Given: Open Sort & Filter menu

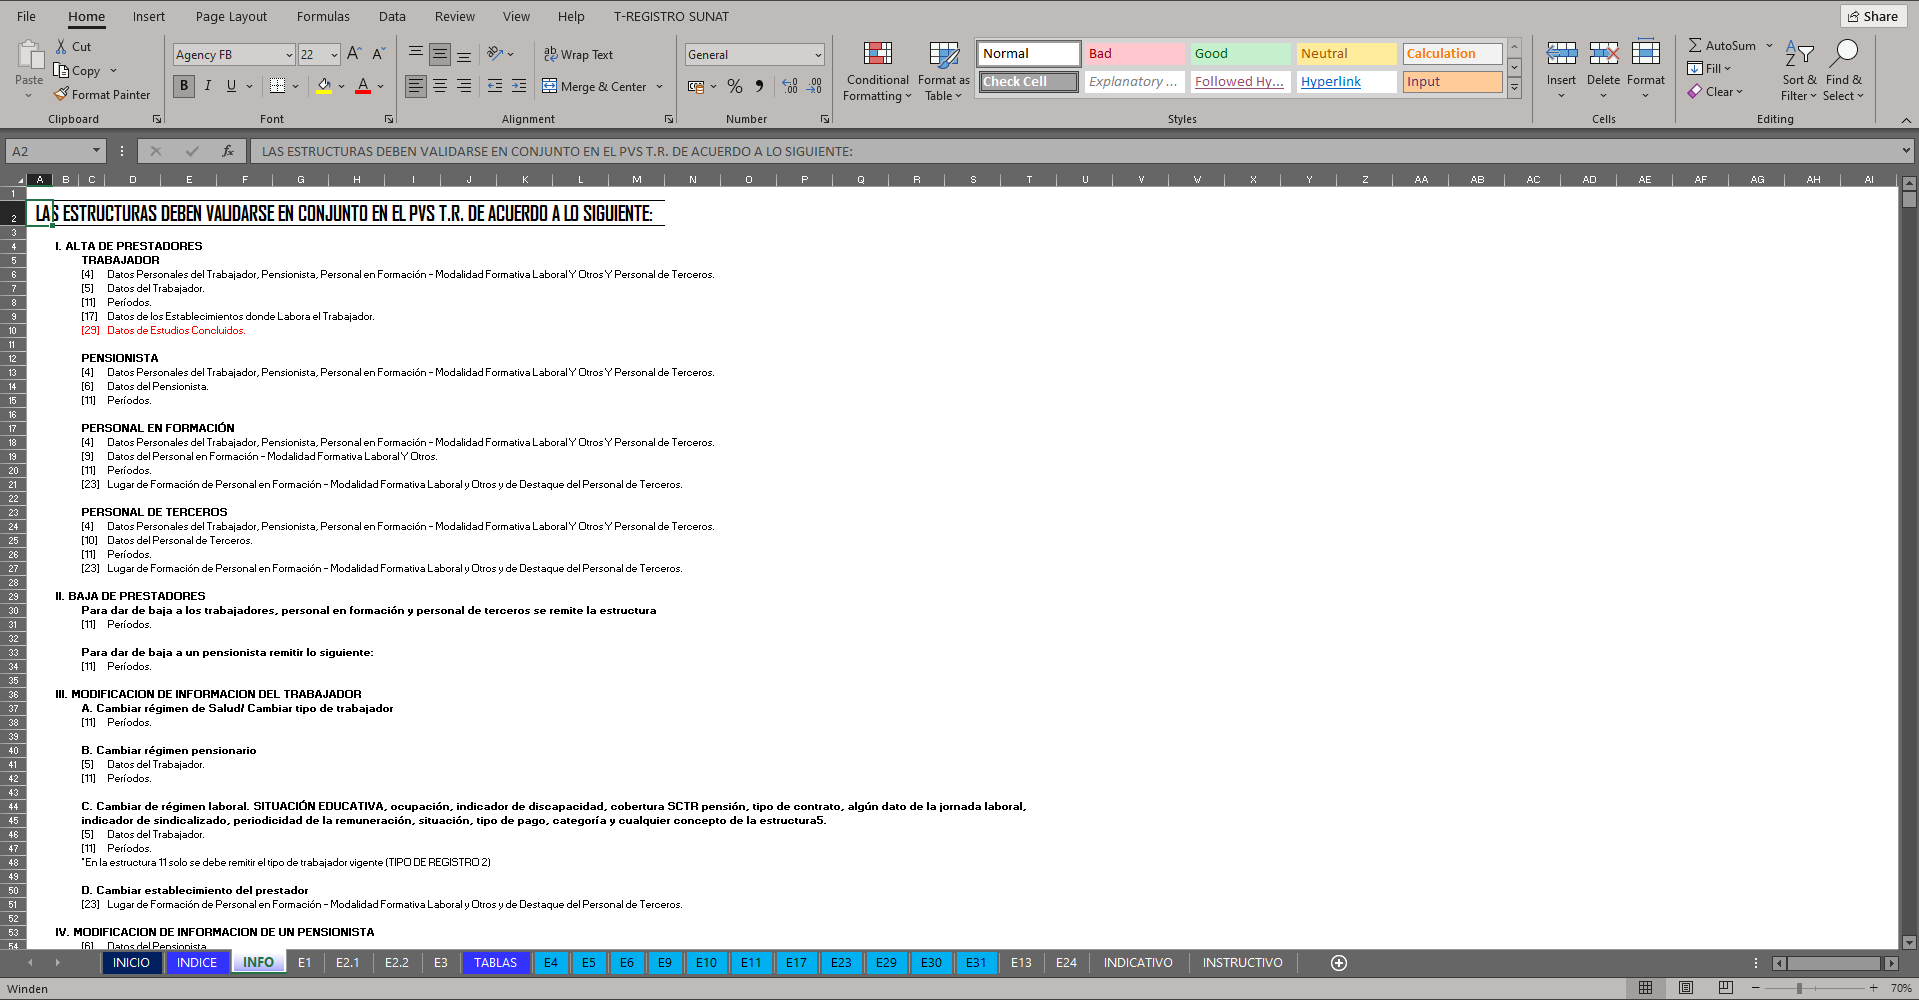Looking at the screenshot, I should 1799,72.
